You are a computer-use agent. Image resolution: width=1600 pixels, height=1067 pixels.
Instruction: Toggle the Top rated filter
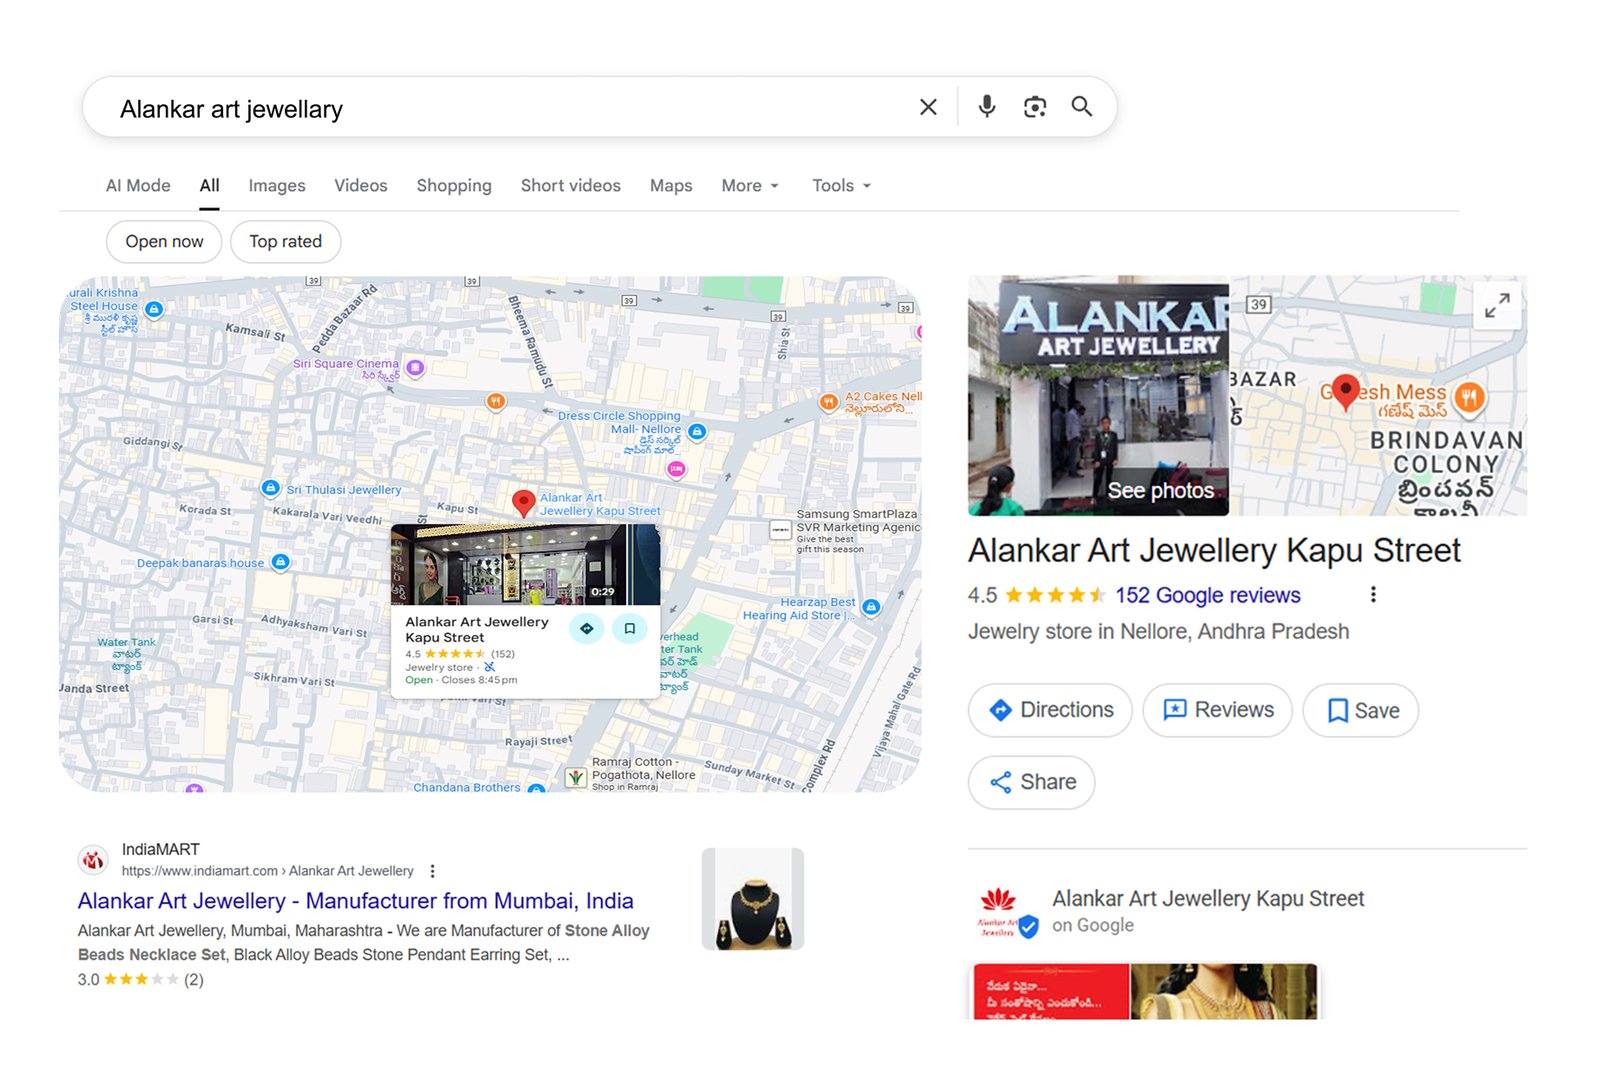click(x=285, y=241)
